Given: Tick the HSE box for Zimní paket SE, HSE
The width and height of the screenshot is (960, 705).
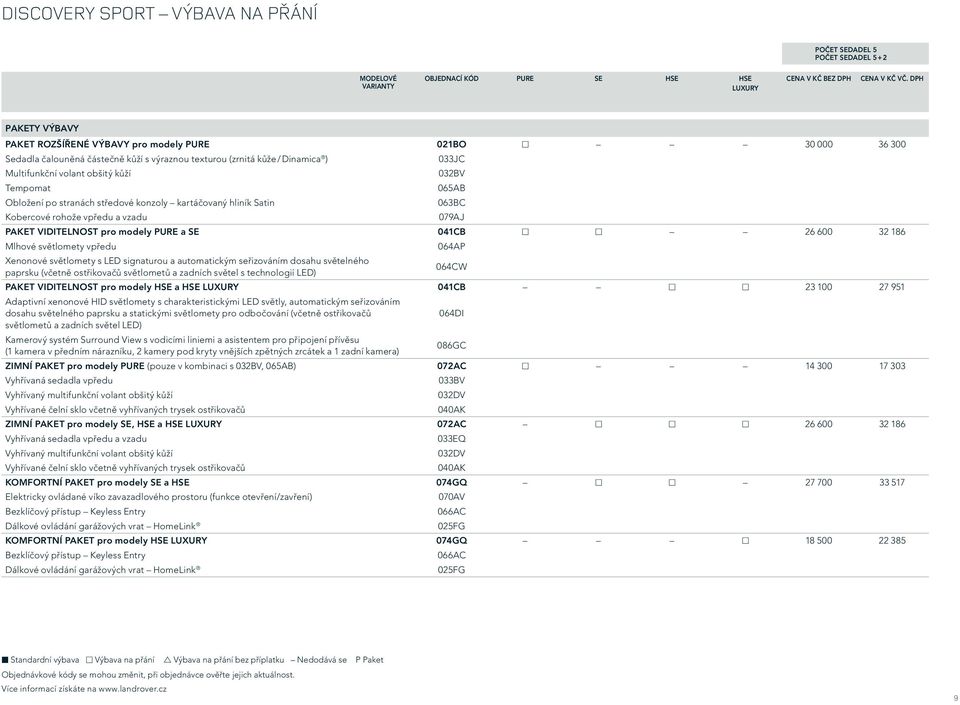Looking at the screenshot, I should (x=672, y=424).
